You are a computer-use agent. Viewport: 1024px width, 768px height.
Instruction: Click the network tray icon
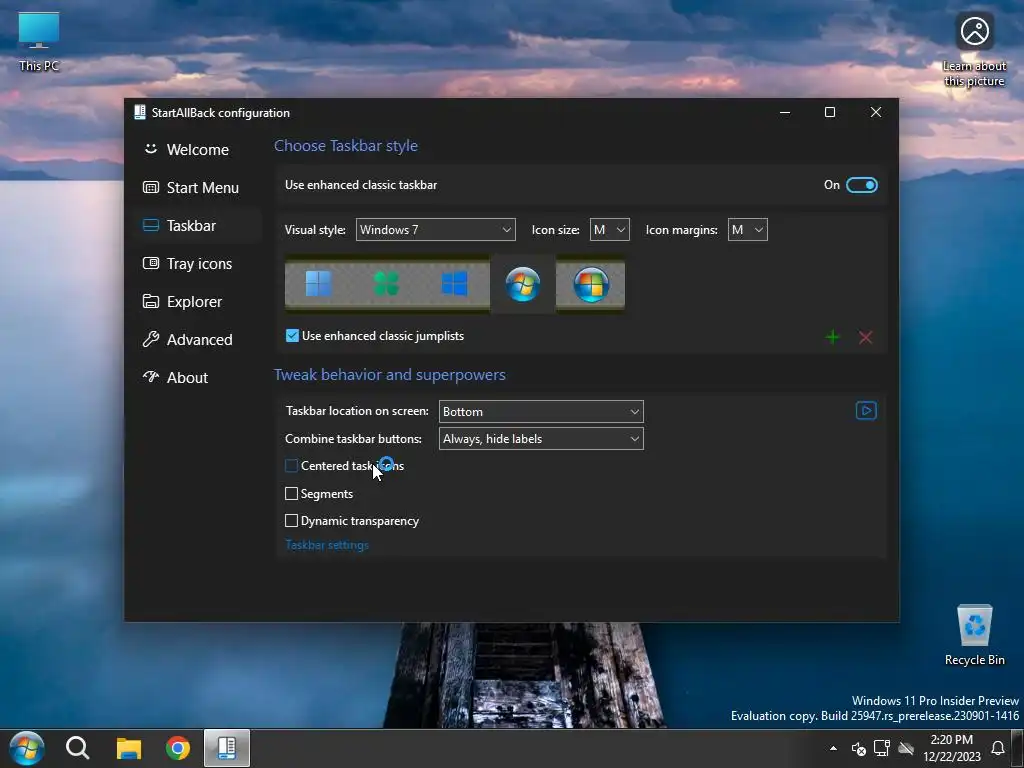coord(882,748)
